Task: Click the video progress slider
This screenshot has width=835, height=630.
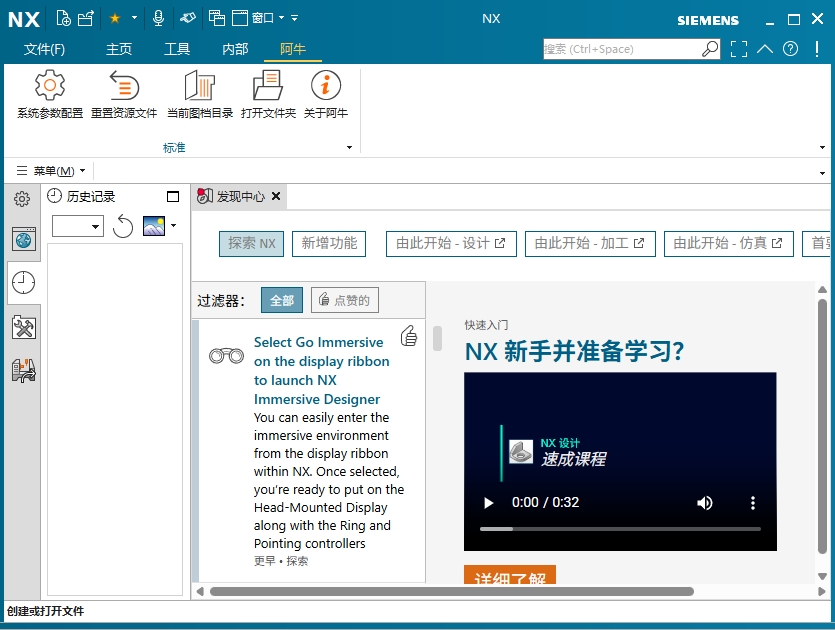Action: click(x=620, y=529)
